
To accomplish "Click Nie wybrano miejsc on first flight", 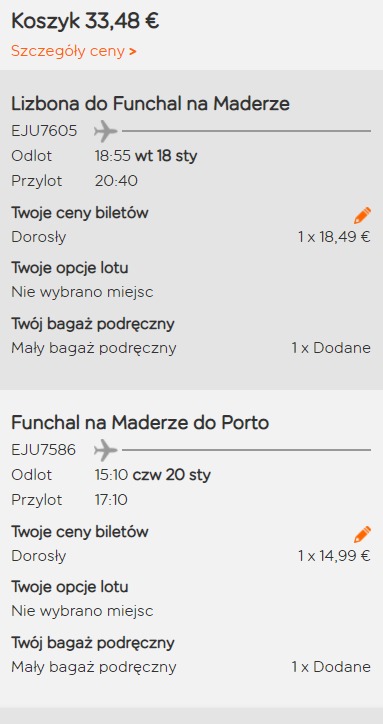I will tap(82, 292).
